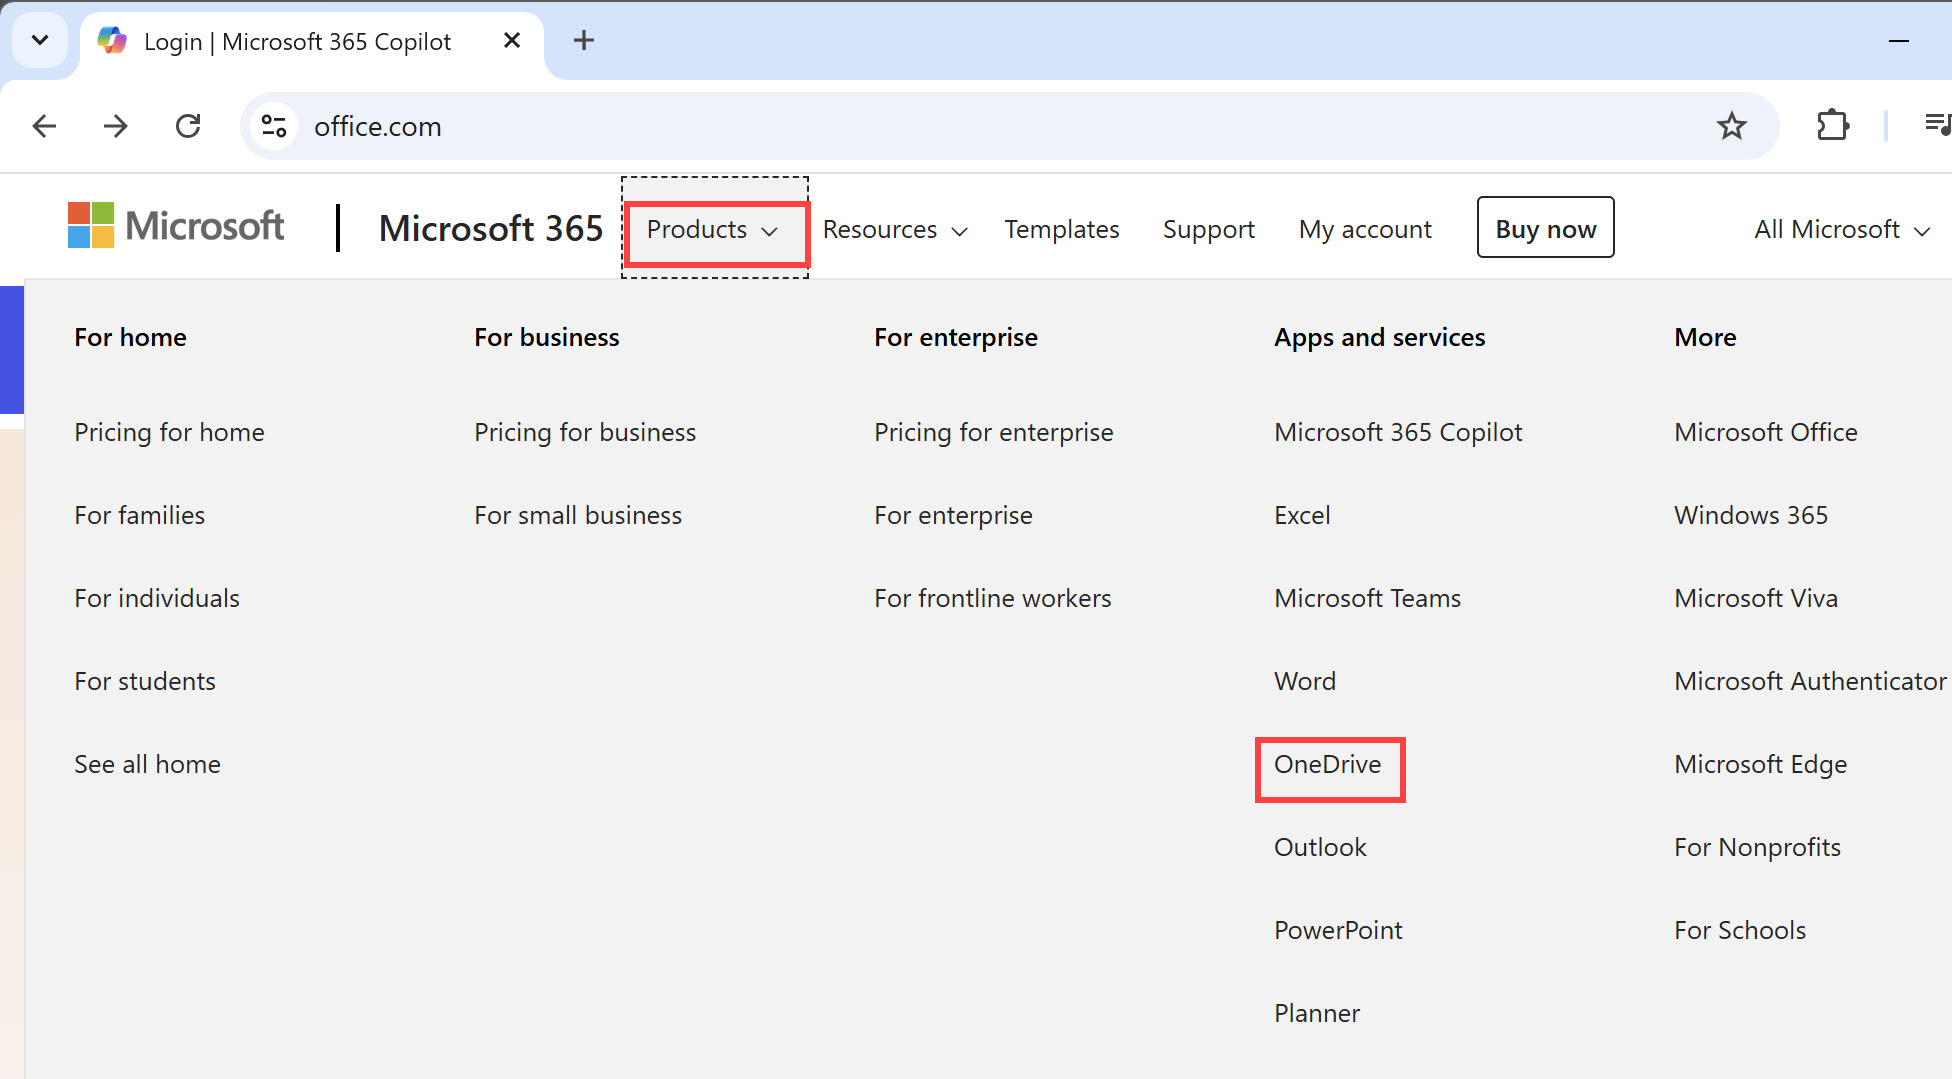Image resolution: width=1952 pixels, height=1079 pixels.
Task: Go to Microsoft Teams link
Action: tap(1367, 599)
